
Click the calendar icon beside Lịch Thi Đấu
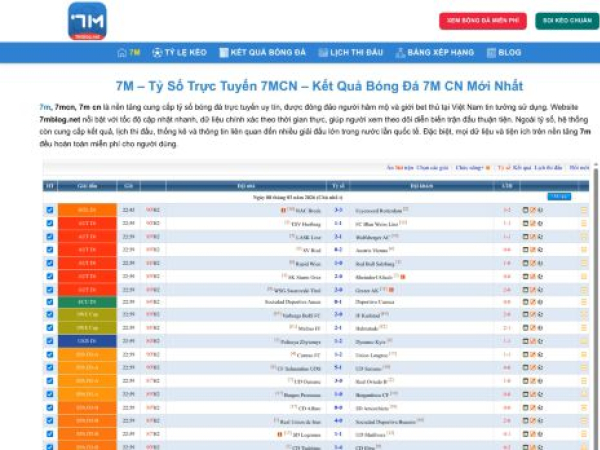point(323,53)
